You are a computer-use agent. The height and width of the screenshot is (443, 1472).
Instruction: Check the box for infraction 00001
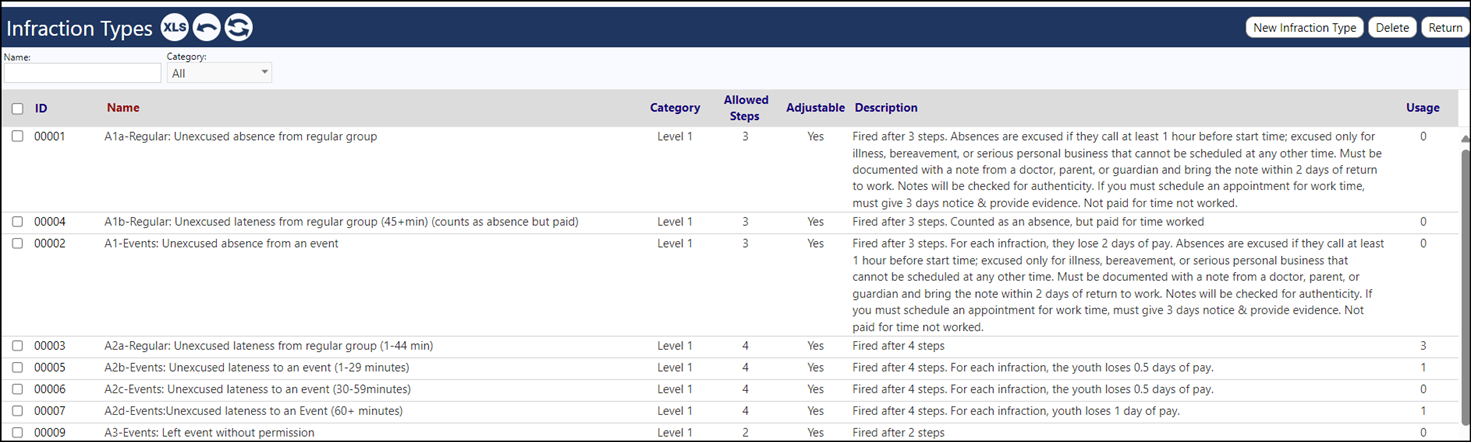point(17,137)
